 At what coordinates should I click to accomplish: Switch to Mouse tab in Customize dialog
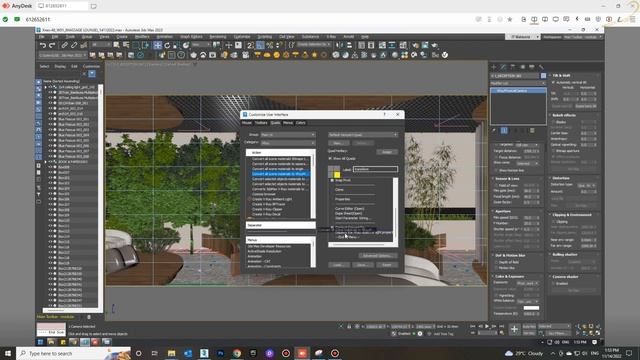247,123
